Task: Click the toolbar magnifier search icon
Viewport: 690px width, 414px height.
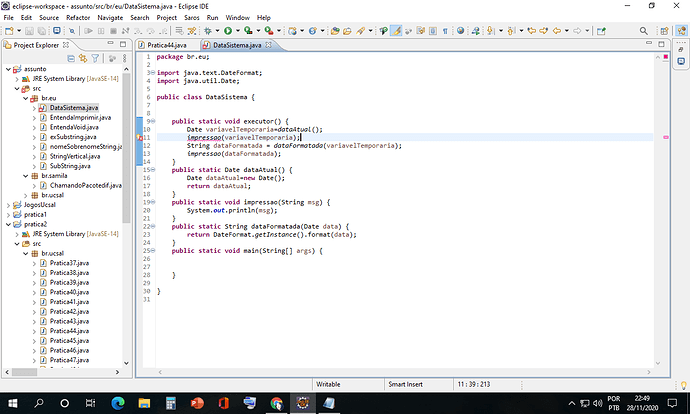Action: (x=643, y=31)
